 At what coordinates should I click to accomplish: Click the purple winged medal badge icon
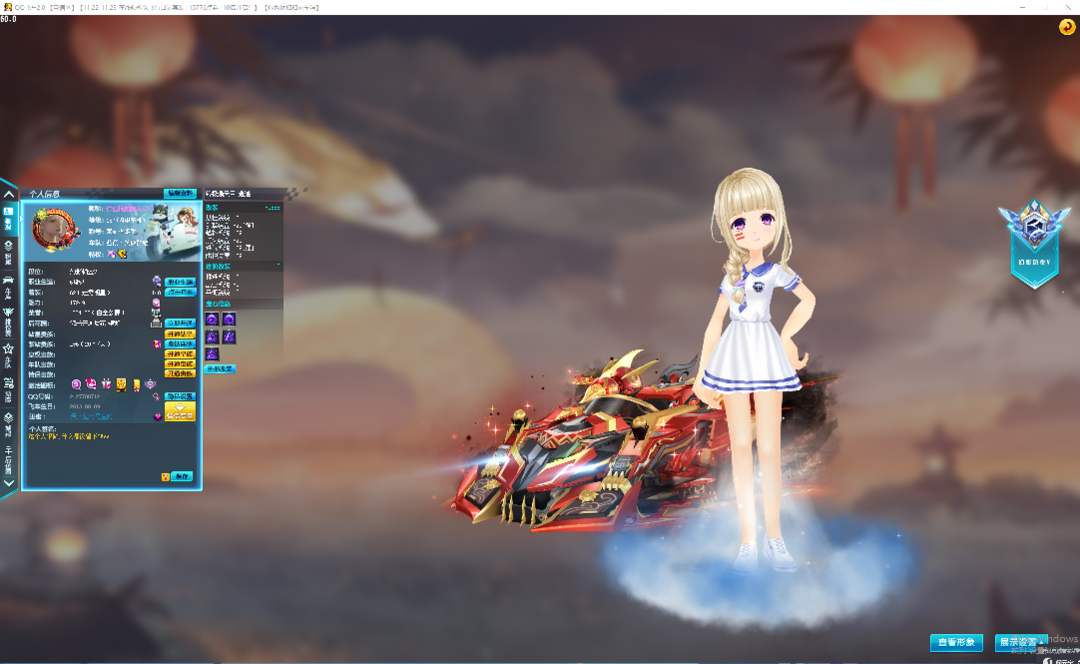click(150, 384)
